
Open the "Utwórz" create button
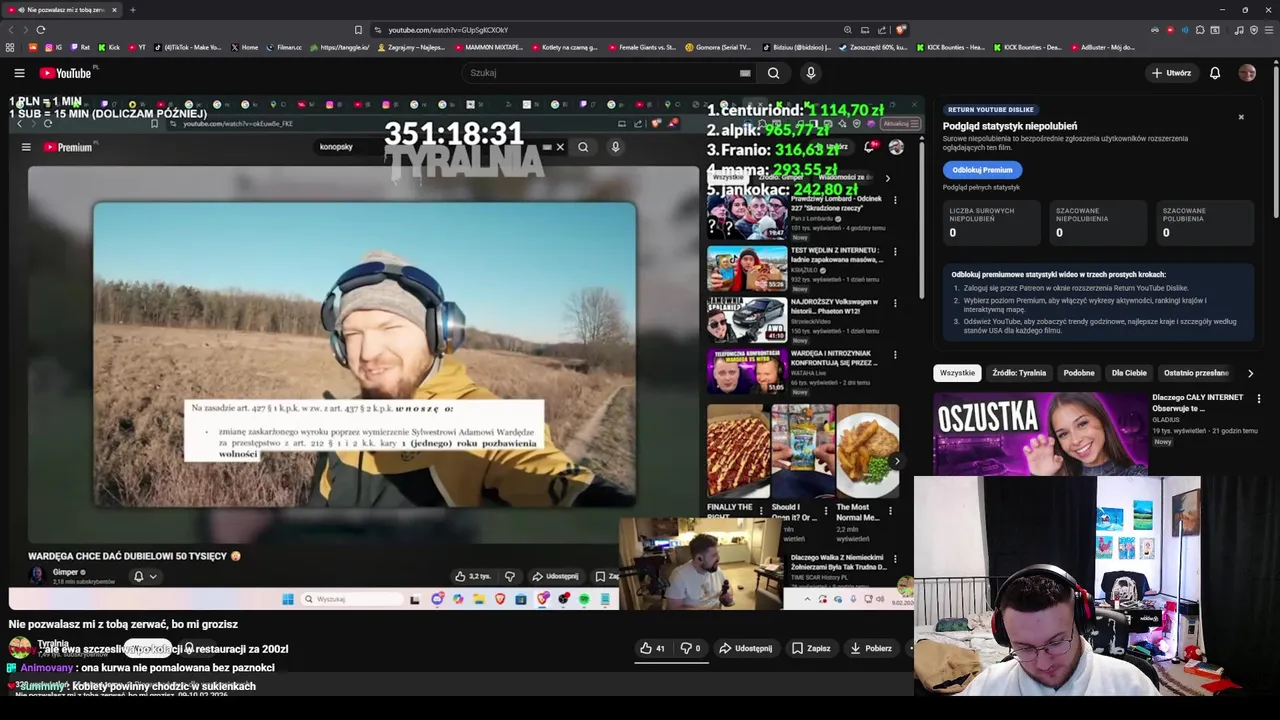(x=1171, y=73)
